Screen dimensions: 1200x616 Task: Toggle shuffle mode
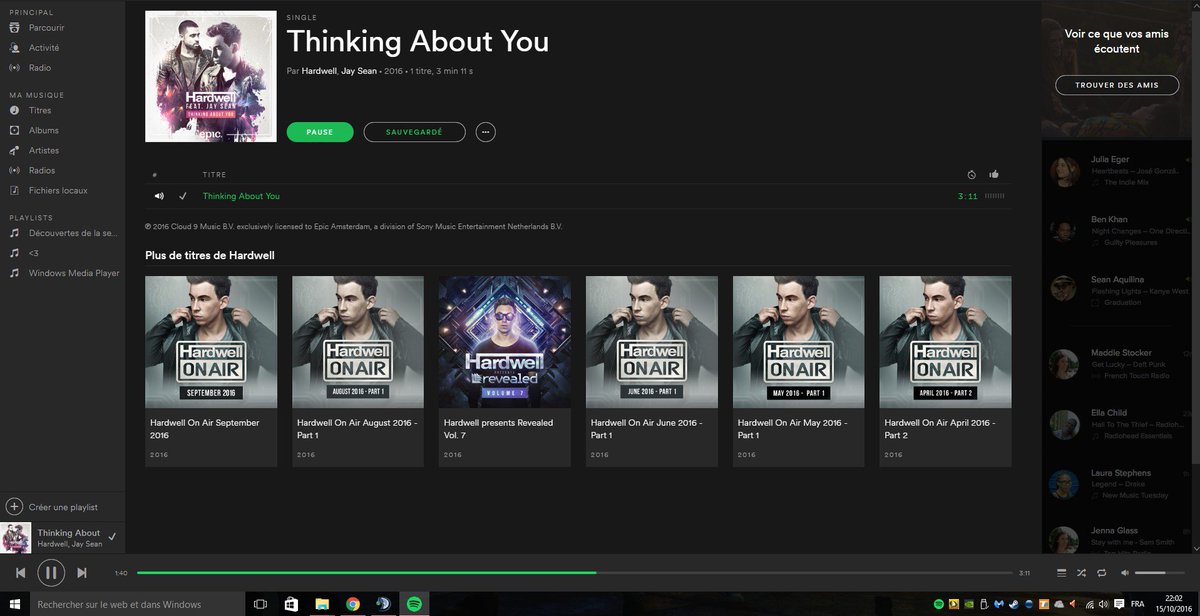pyautogui.click(x=1082, y=573)
